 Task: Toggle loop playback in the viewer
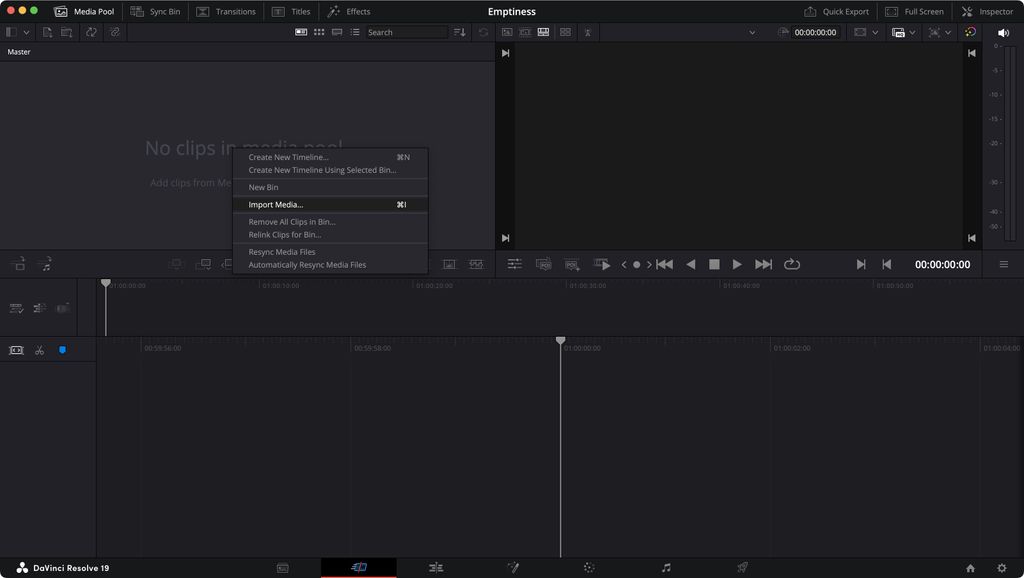tap(793, 264)
